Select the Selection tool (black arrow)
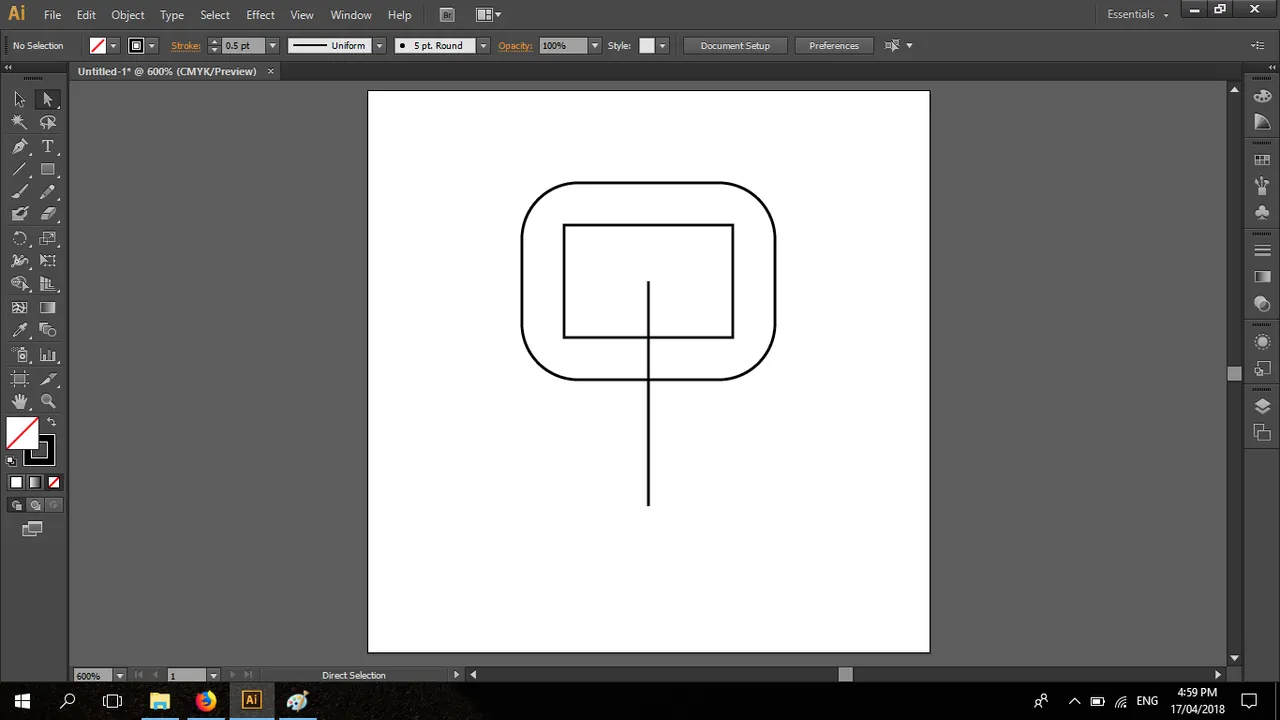1280x720 pixels. tap(19, 99)
